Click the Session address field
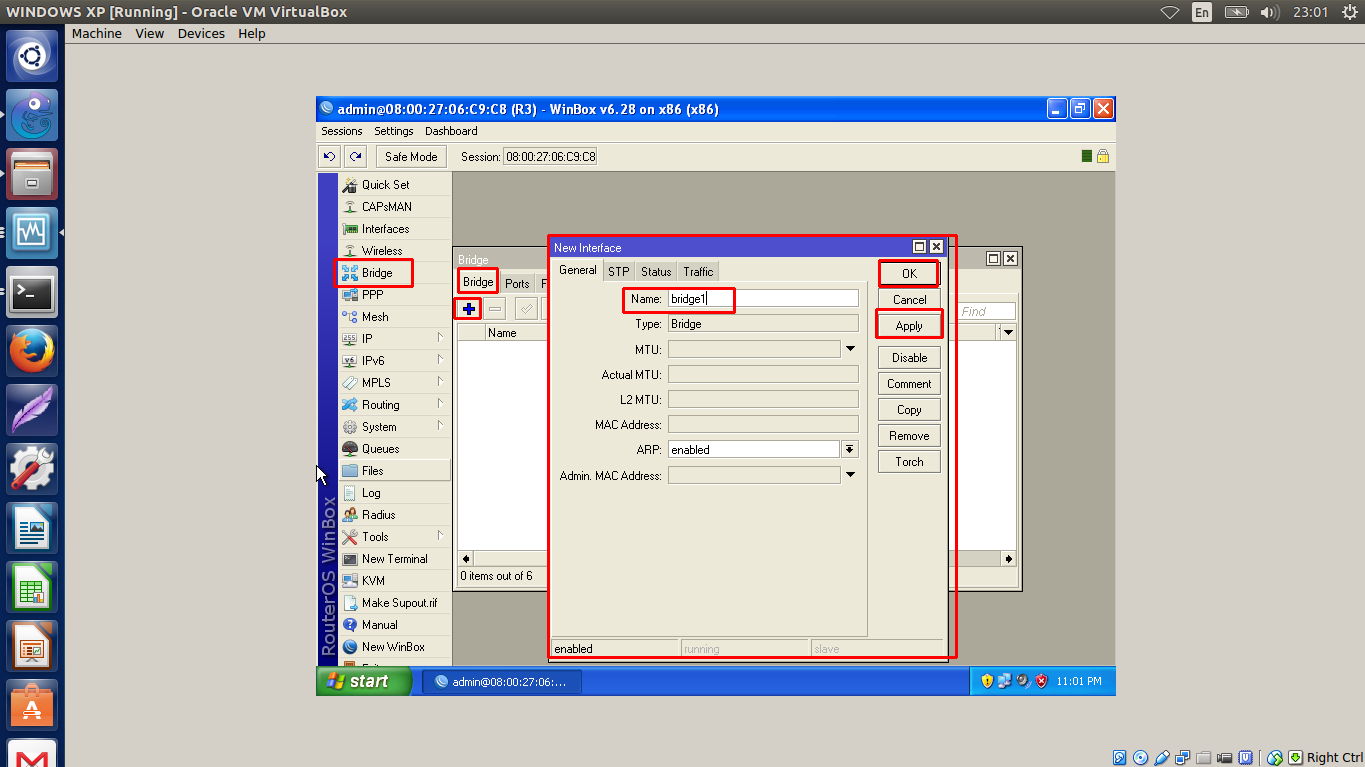Image resolution: width=1365 pixels, height=767 pixels. 550,157
